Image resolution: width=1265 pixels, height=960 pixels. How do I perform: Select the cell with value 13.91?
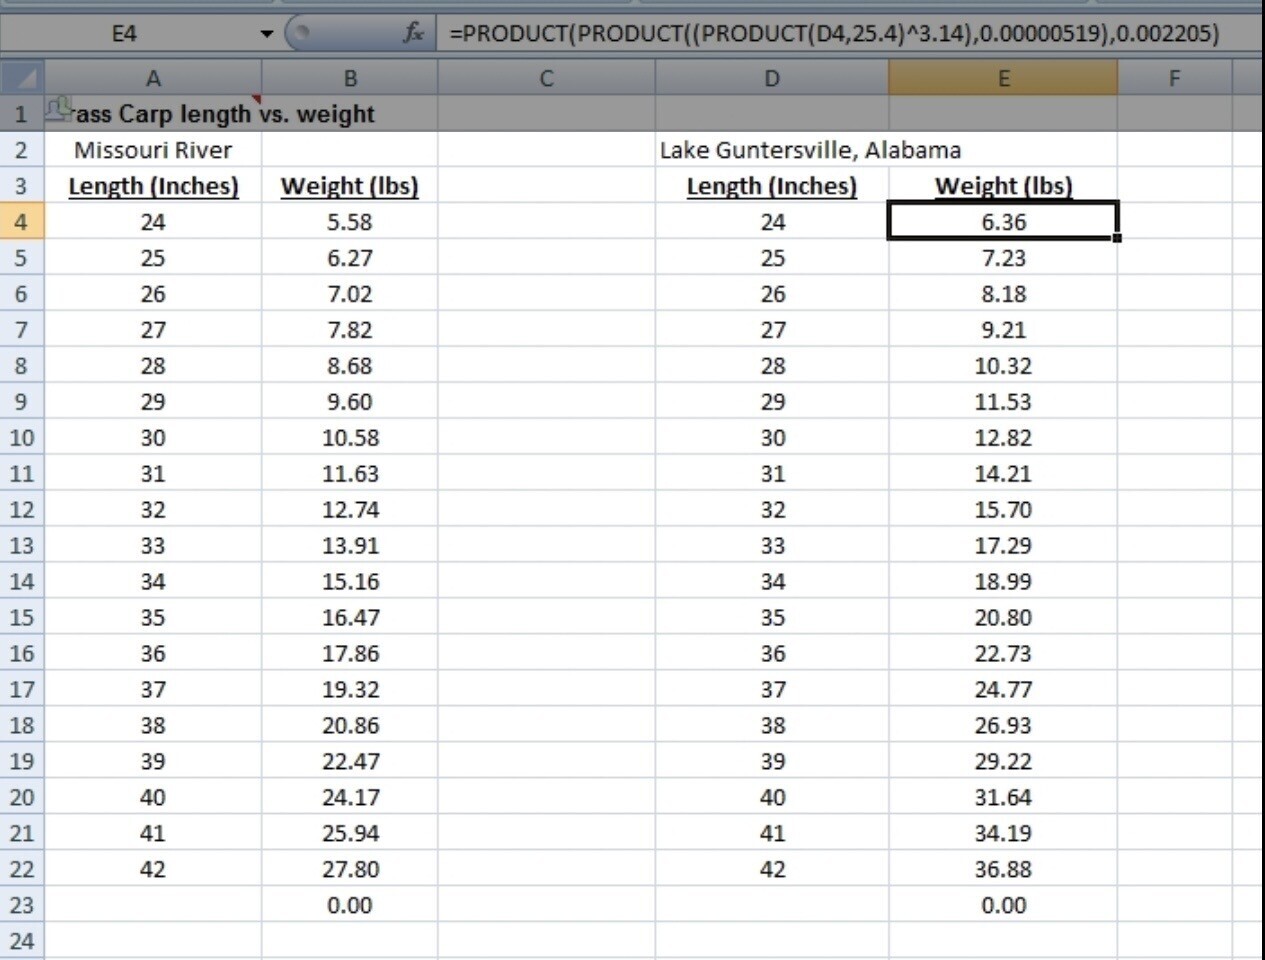coord(350,546)
